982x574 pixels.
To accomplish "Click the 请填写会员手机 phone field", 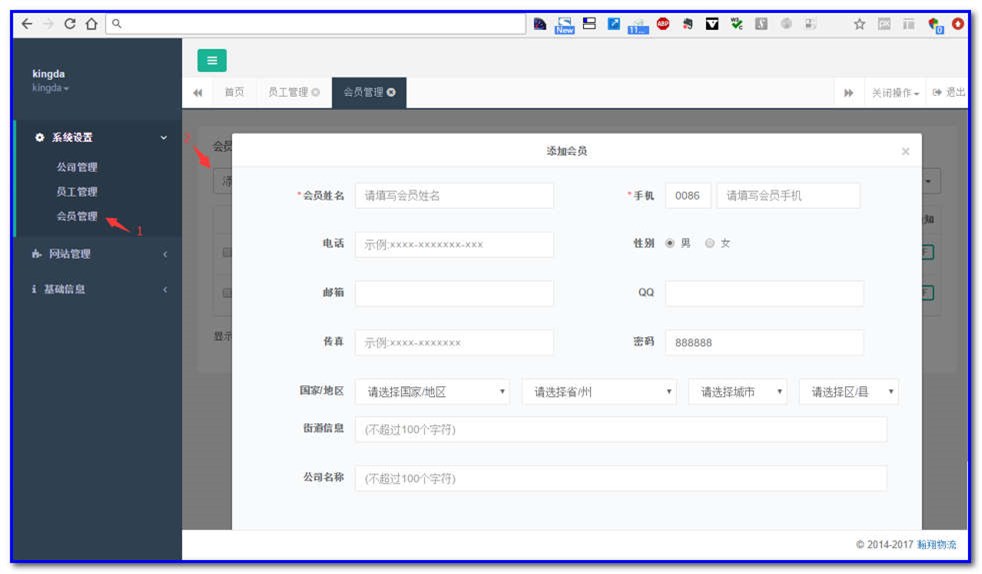I will (x=788, y=196).
